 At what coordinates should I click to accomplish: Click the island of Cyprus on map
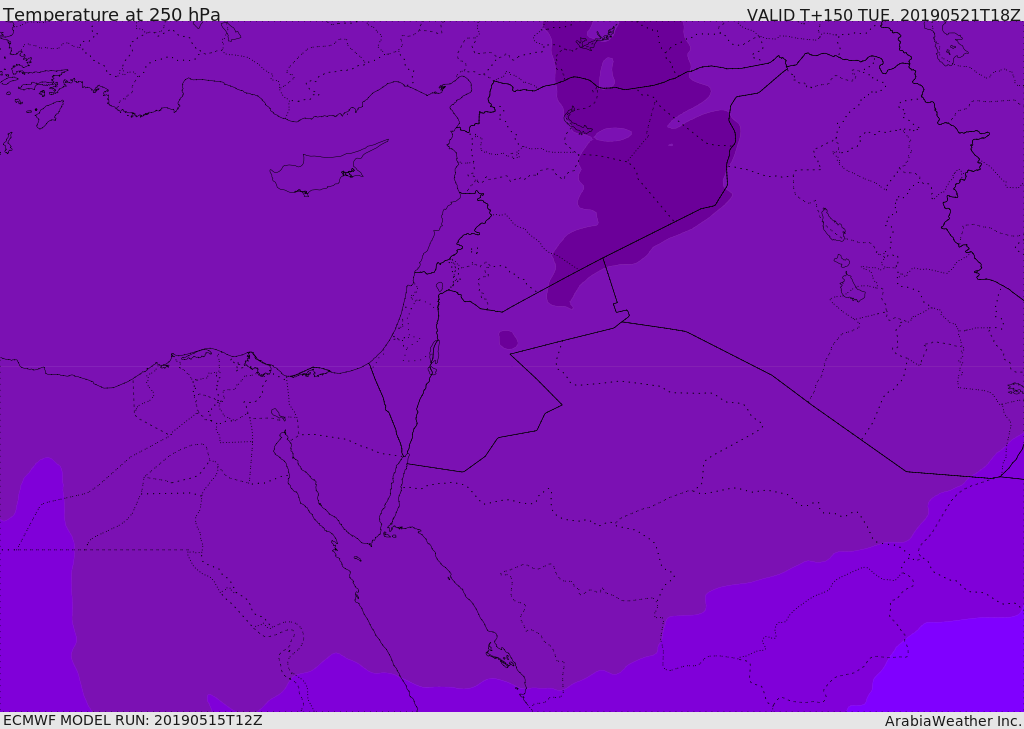tap(327, 169)
